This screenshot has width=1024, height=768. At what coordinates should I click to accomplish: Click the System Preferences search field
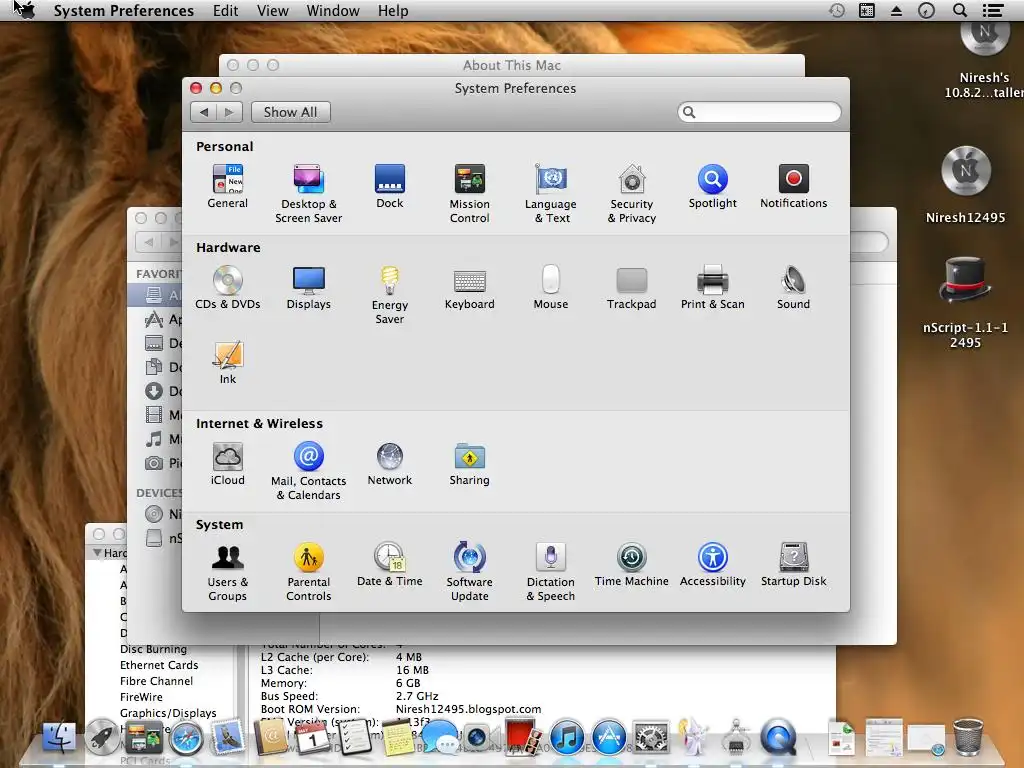[760, 112]
